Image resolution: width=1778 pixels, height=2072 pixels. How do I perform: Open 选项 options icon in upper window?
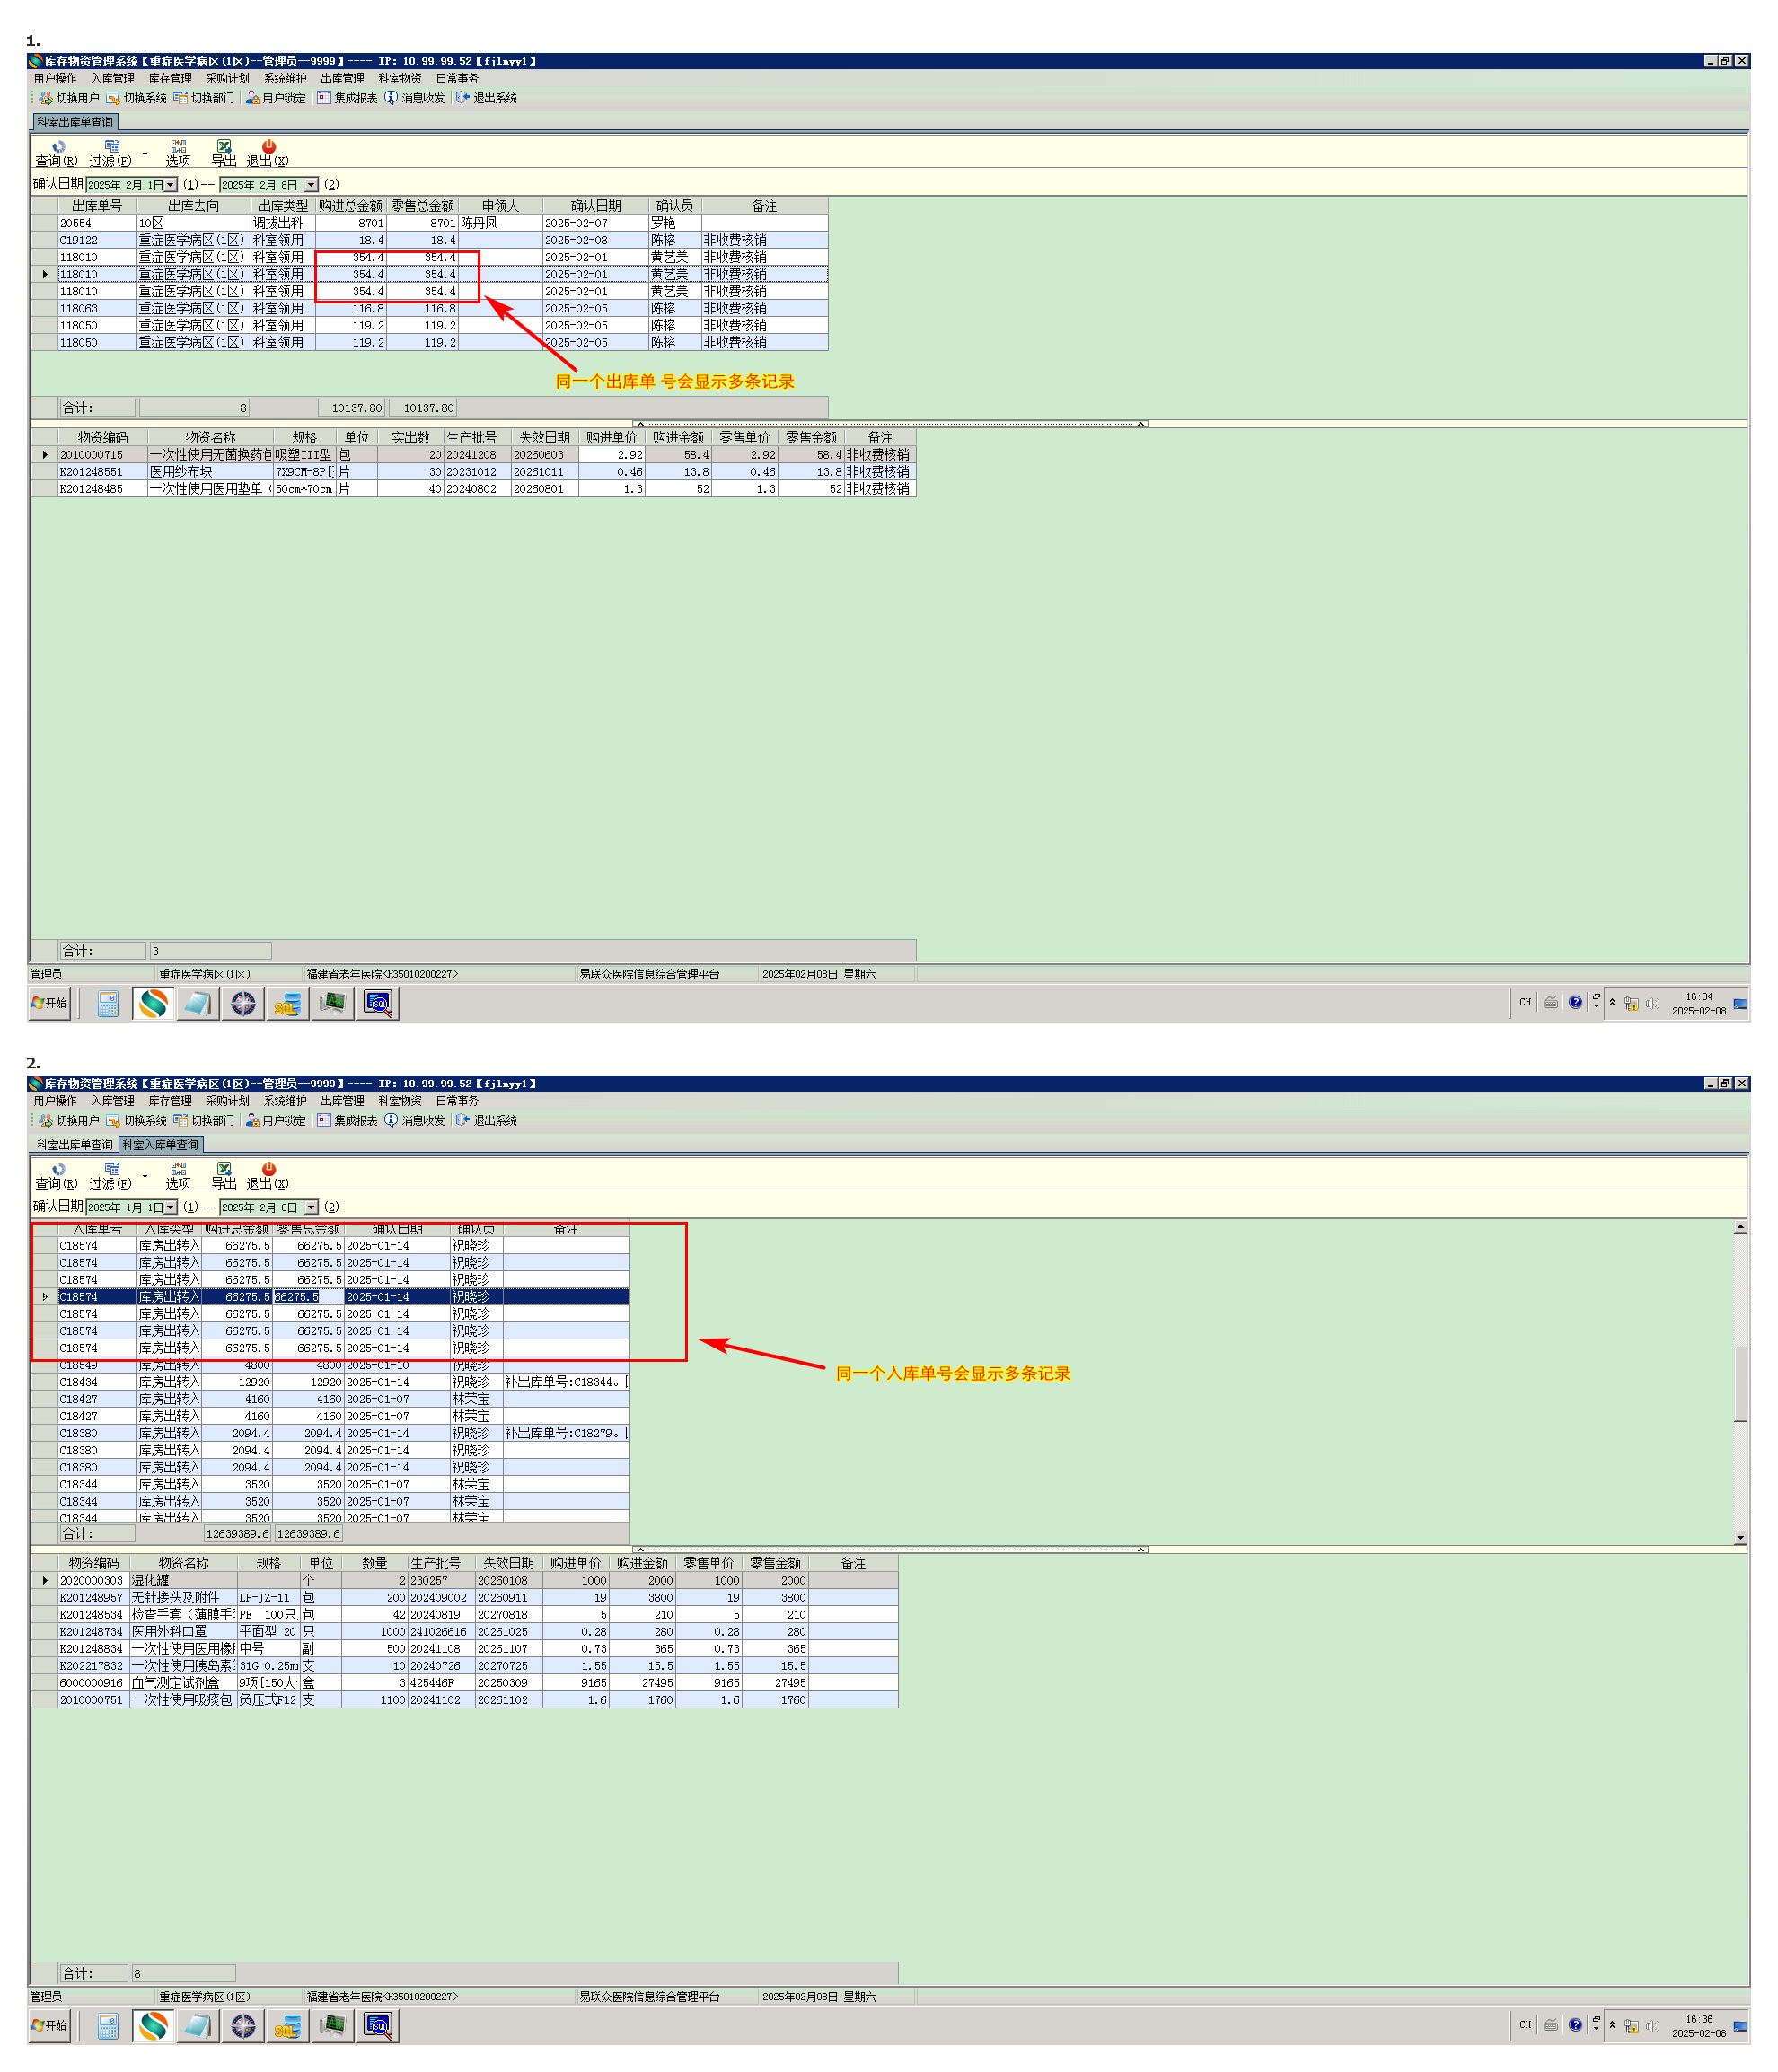click(178, 147)
